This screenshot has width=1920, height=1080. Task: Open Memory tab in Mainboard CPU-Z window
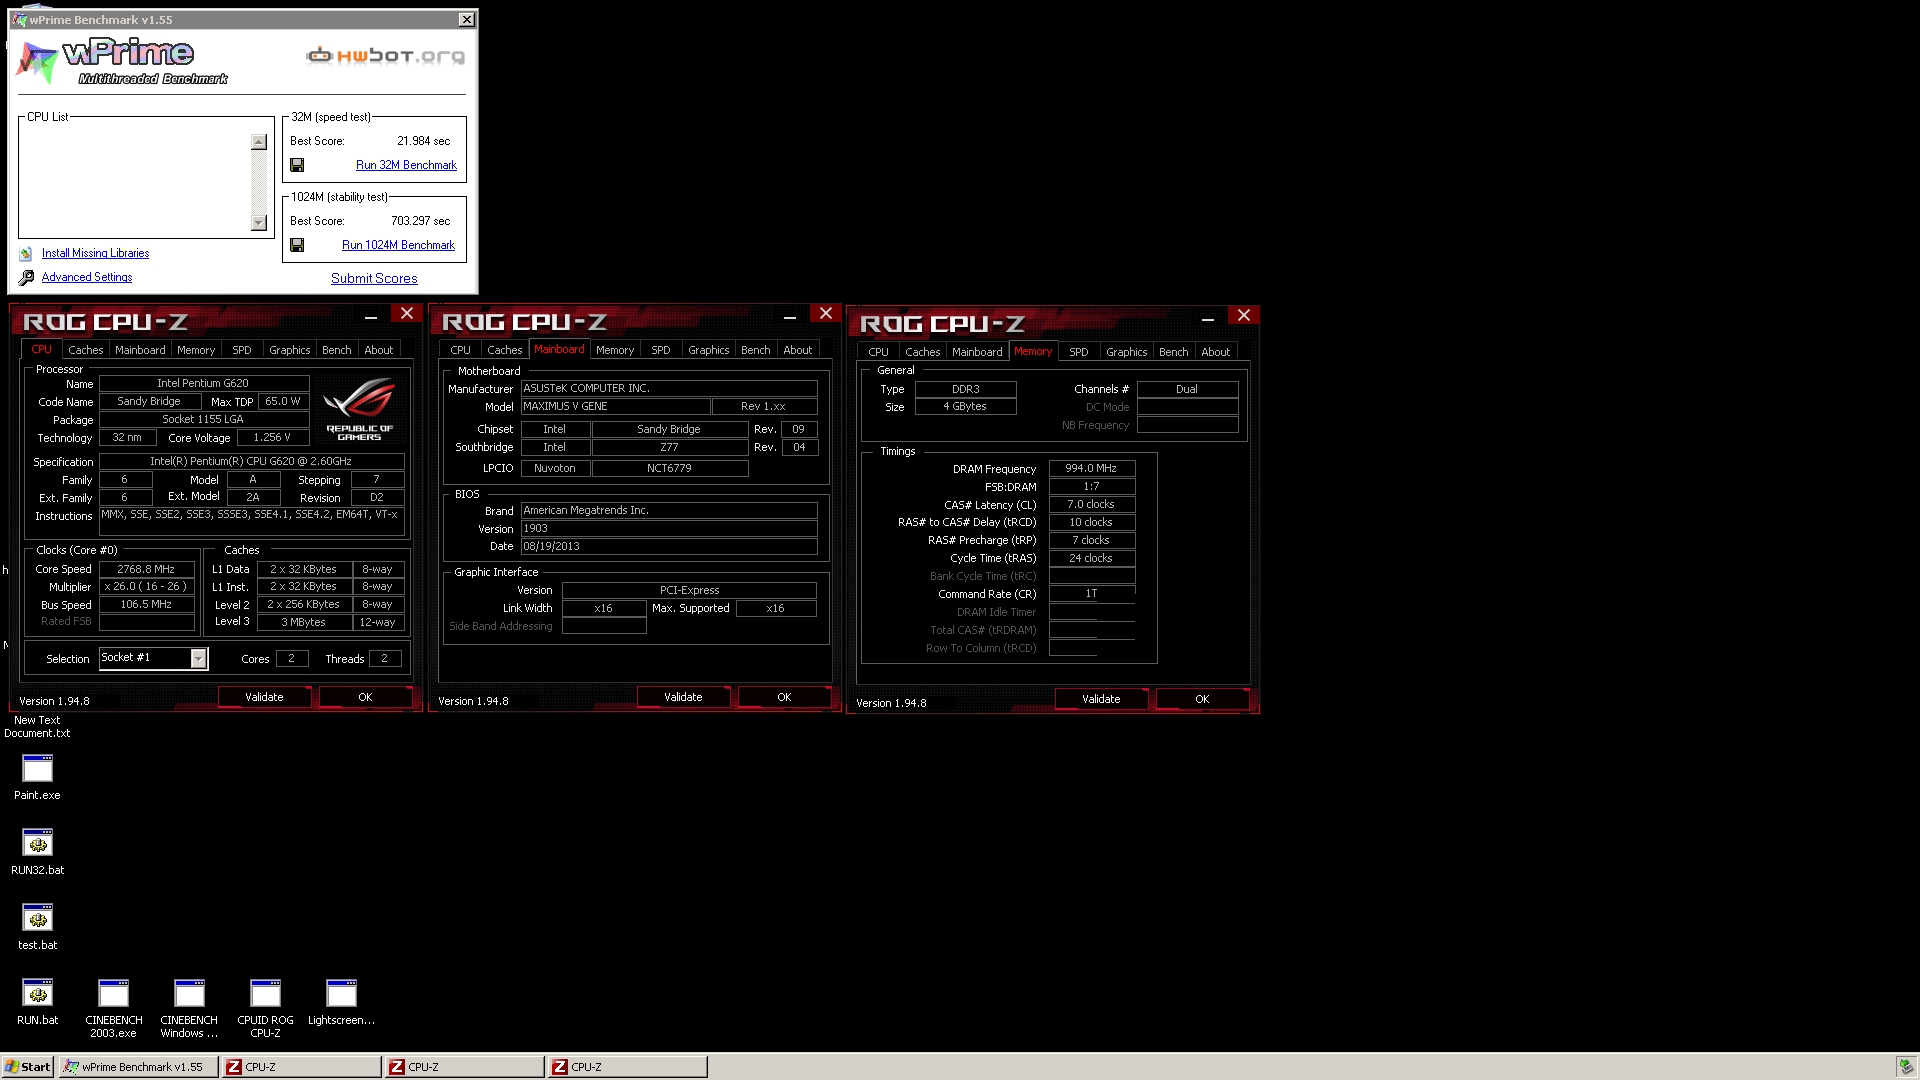(615, 350)
